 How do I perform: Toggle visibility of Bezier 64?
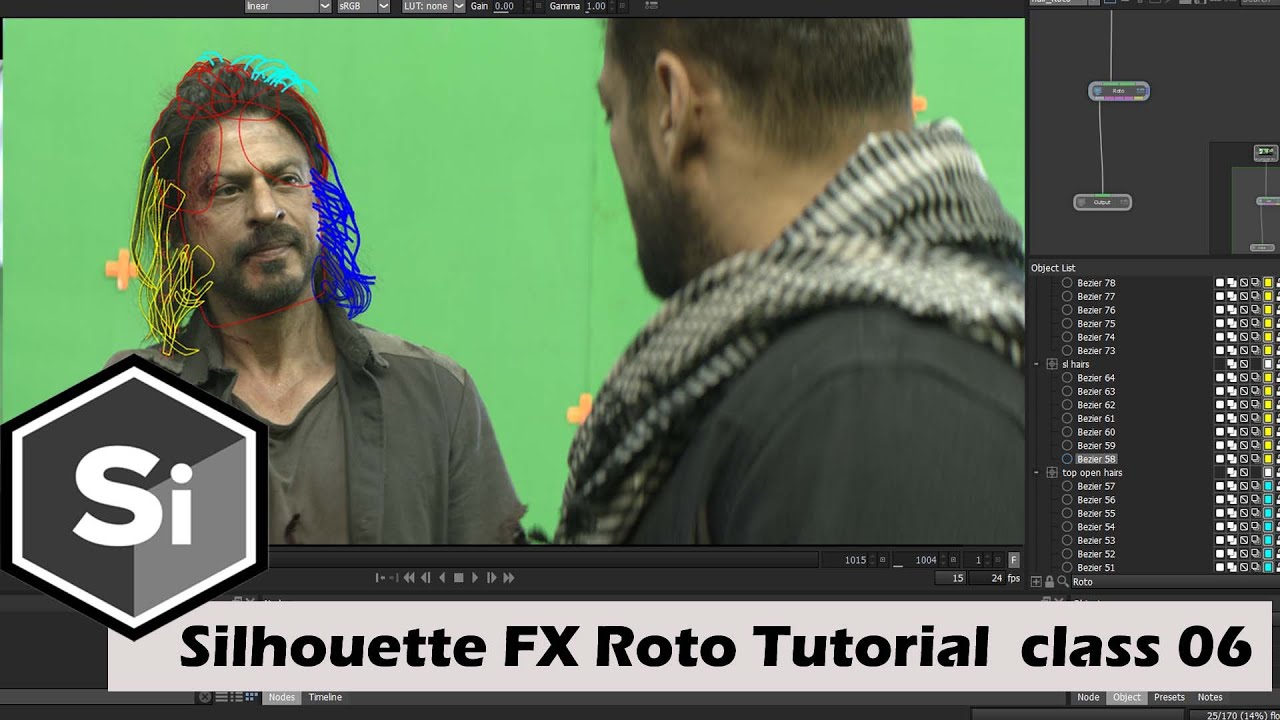(1220, 378)
